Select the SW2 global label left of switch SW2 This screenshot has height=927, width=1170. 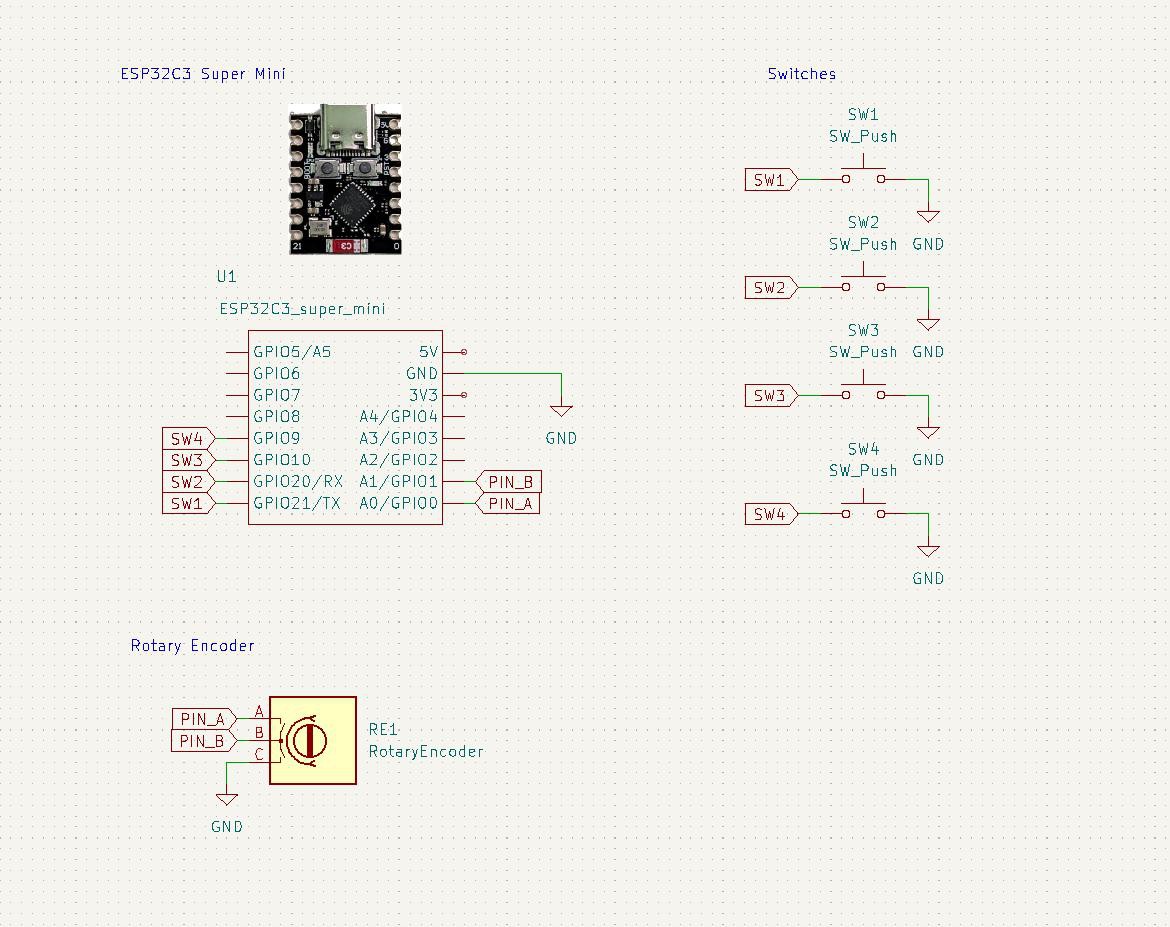click(772, 287)
